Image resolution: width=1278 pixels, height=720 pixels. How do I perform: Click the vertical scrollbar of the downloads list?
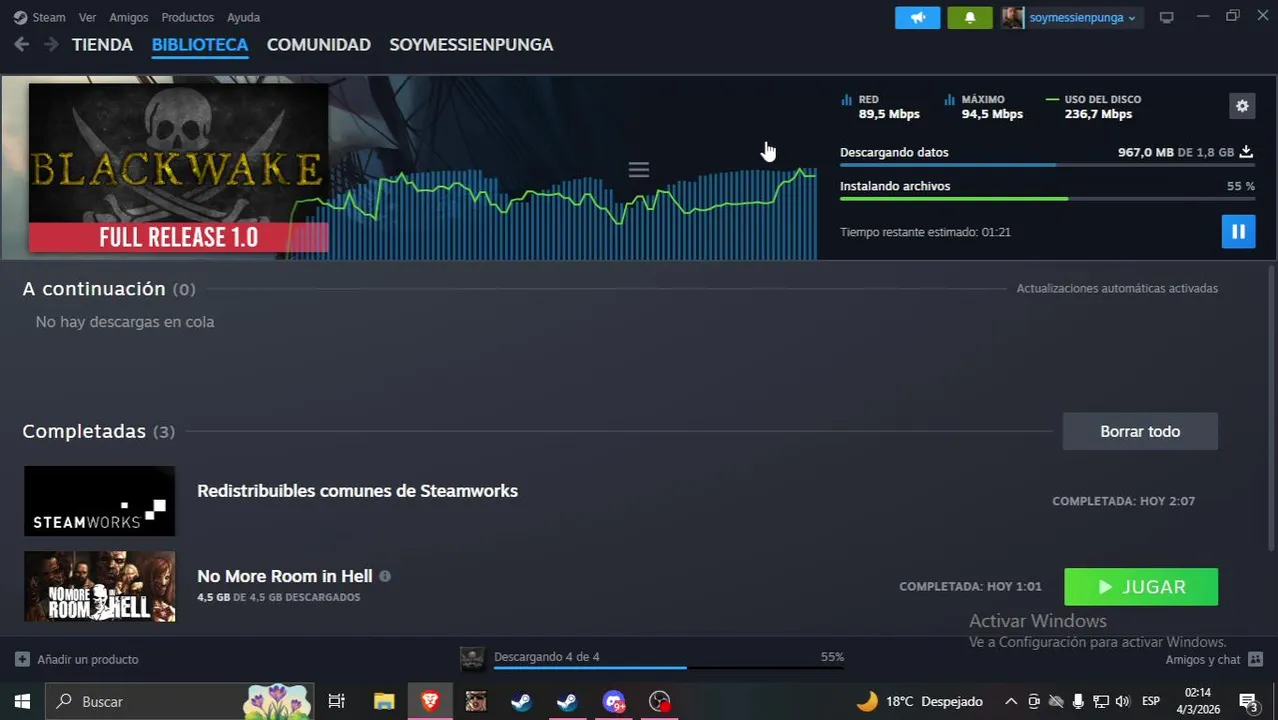(x=1272, y=407)
